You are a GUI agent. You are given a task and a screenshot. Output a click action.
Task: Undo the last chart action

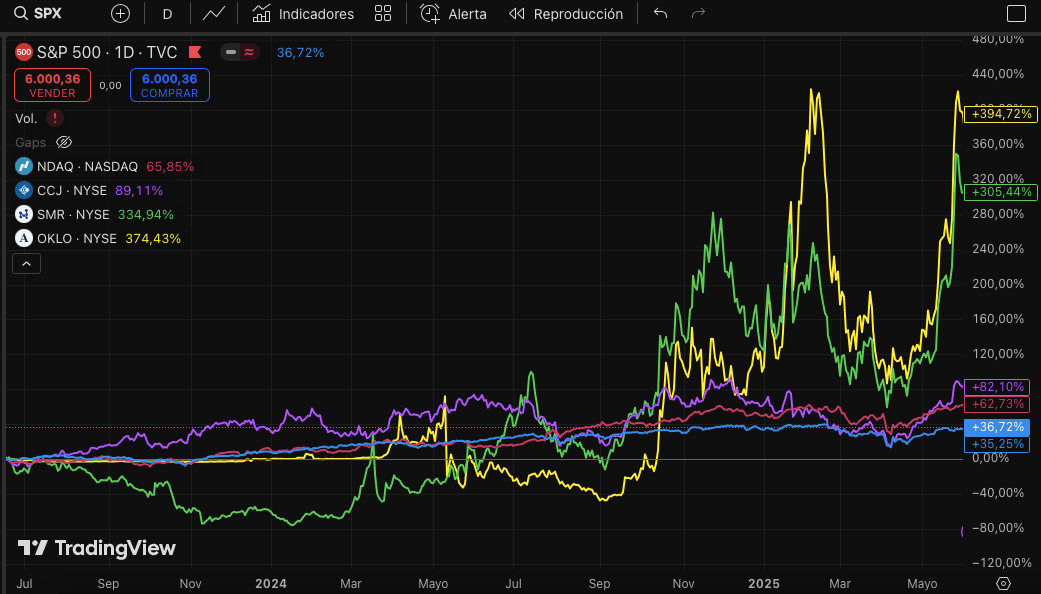660,14
